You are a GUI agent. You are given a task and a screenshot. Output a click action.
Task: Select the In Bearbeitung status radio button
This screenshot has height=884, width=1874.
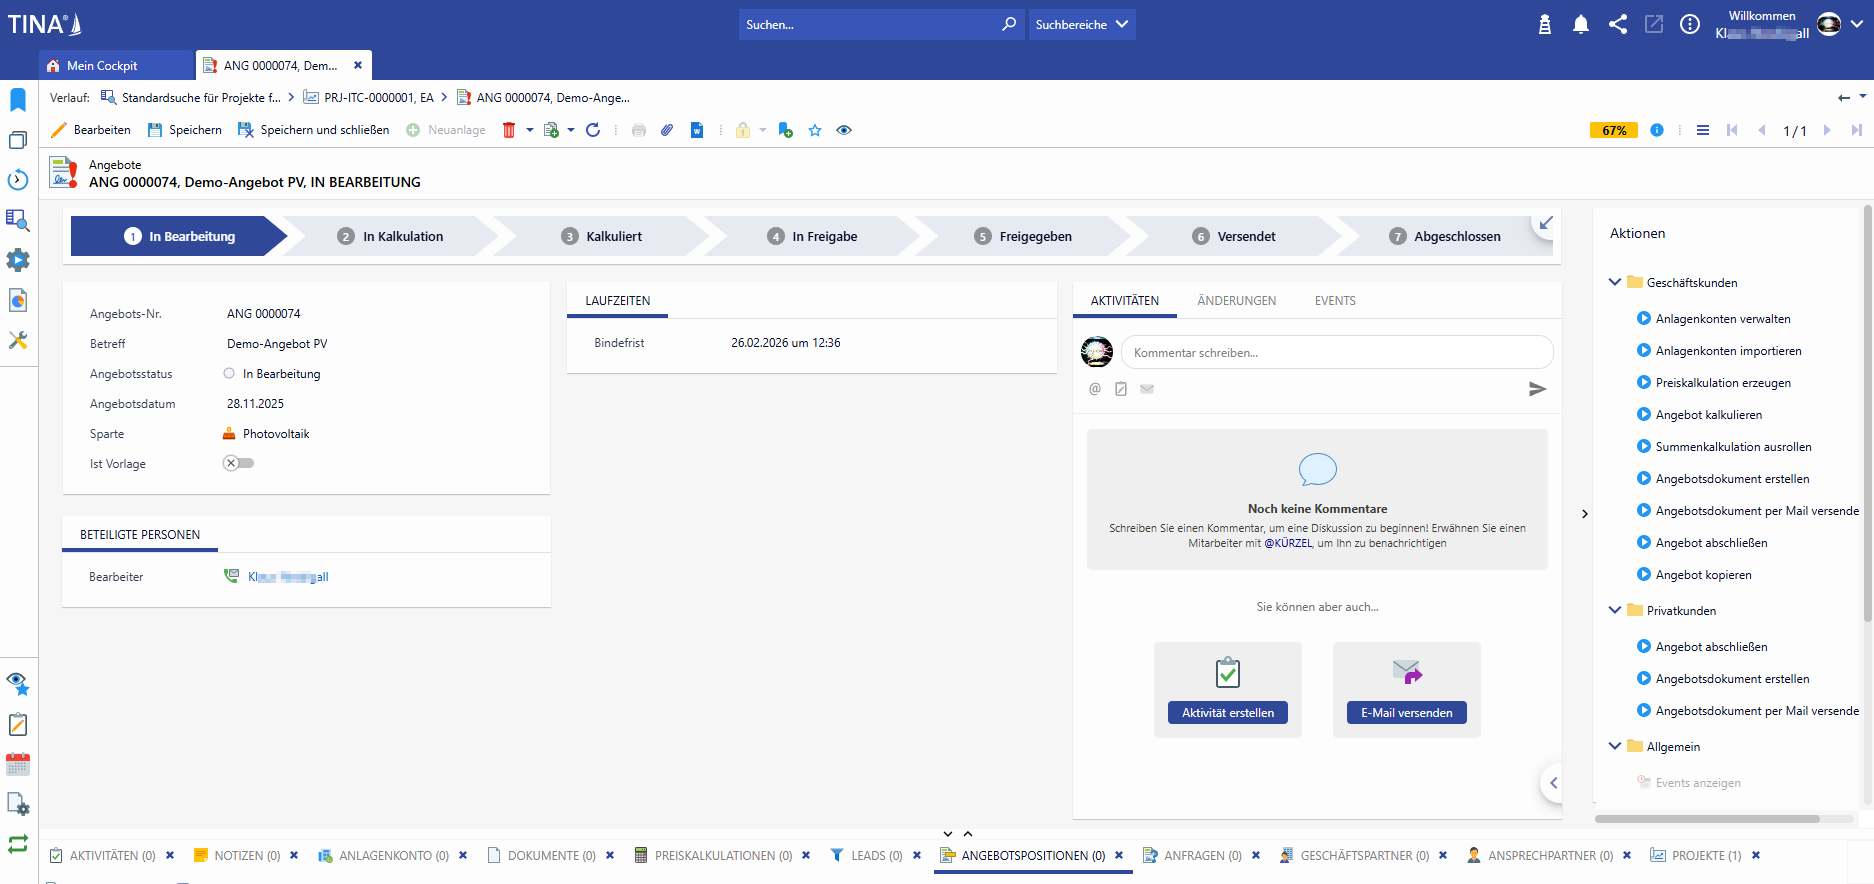click(229, 374)
